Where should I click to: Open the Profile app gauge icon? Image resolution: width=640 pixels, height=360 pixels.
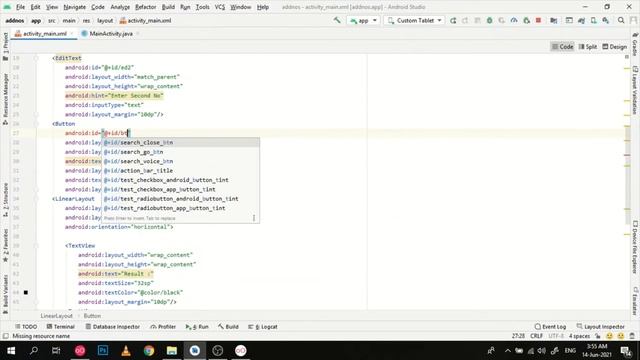514,20
